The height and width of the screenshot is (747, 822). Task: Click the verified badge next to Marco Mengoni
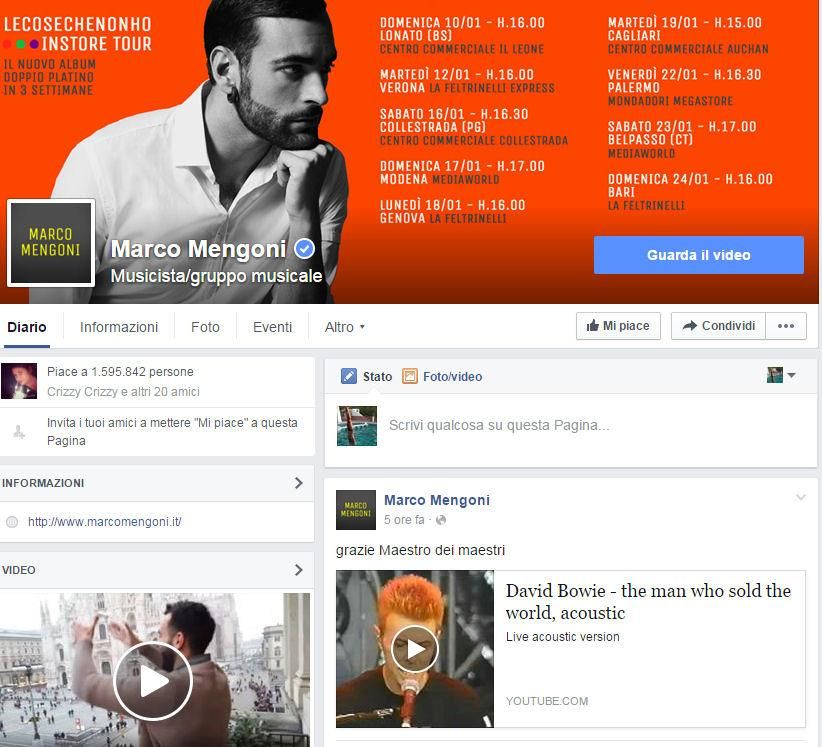(304, 249)
